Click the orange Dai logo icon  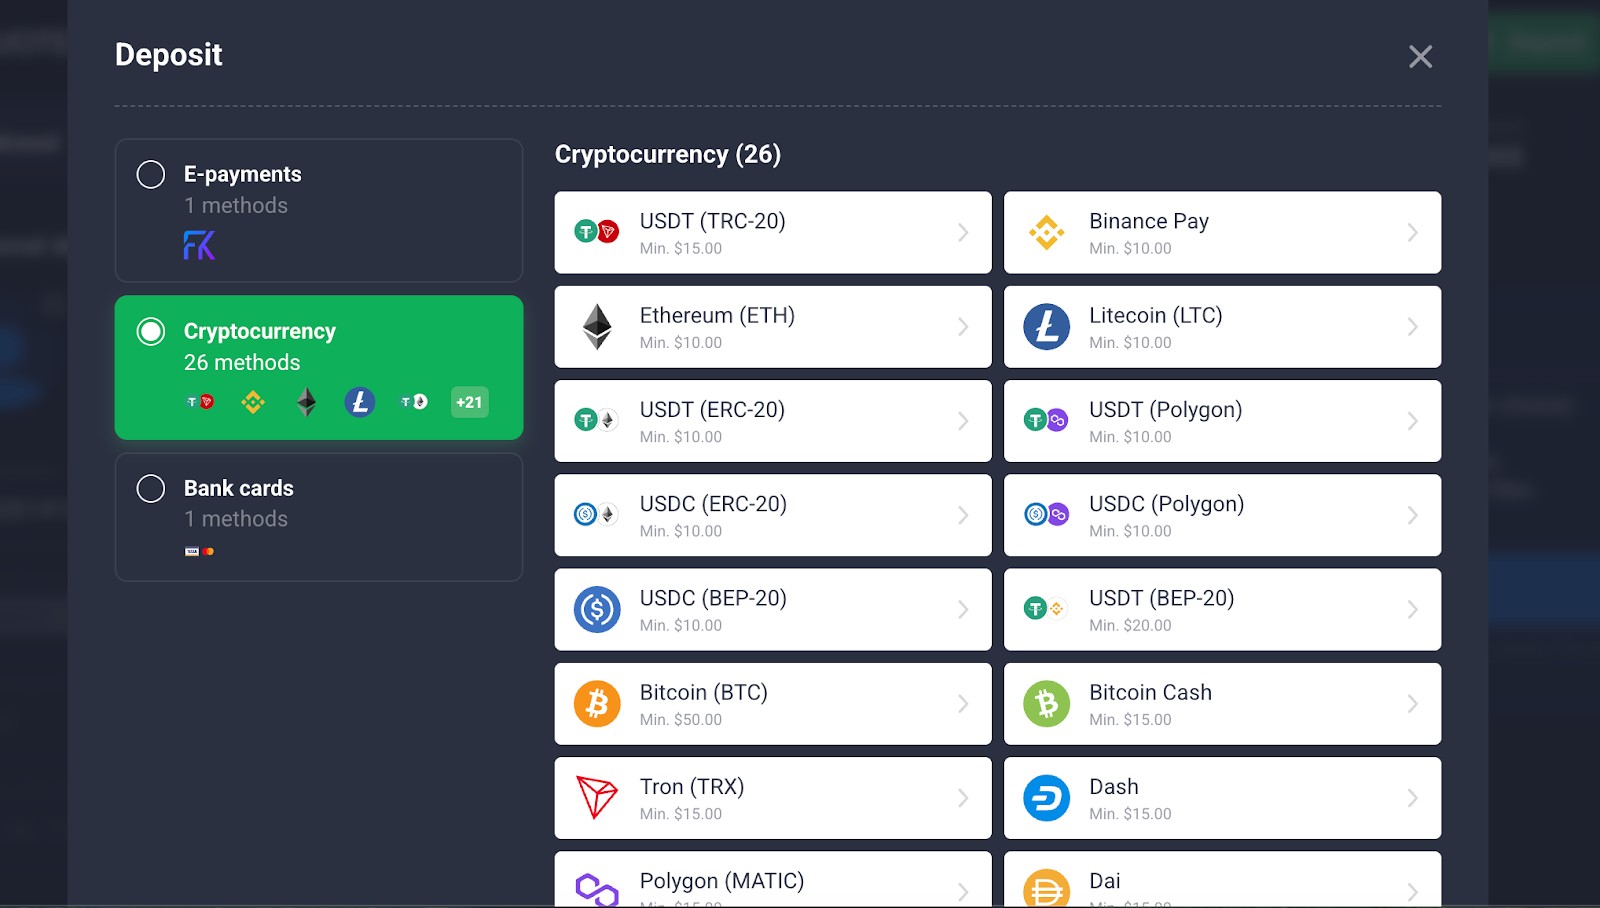(1047, 888)
